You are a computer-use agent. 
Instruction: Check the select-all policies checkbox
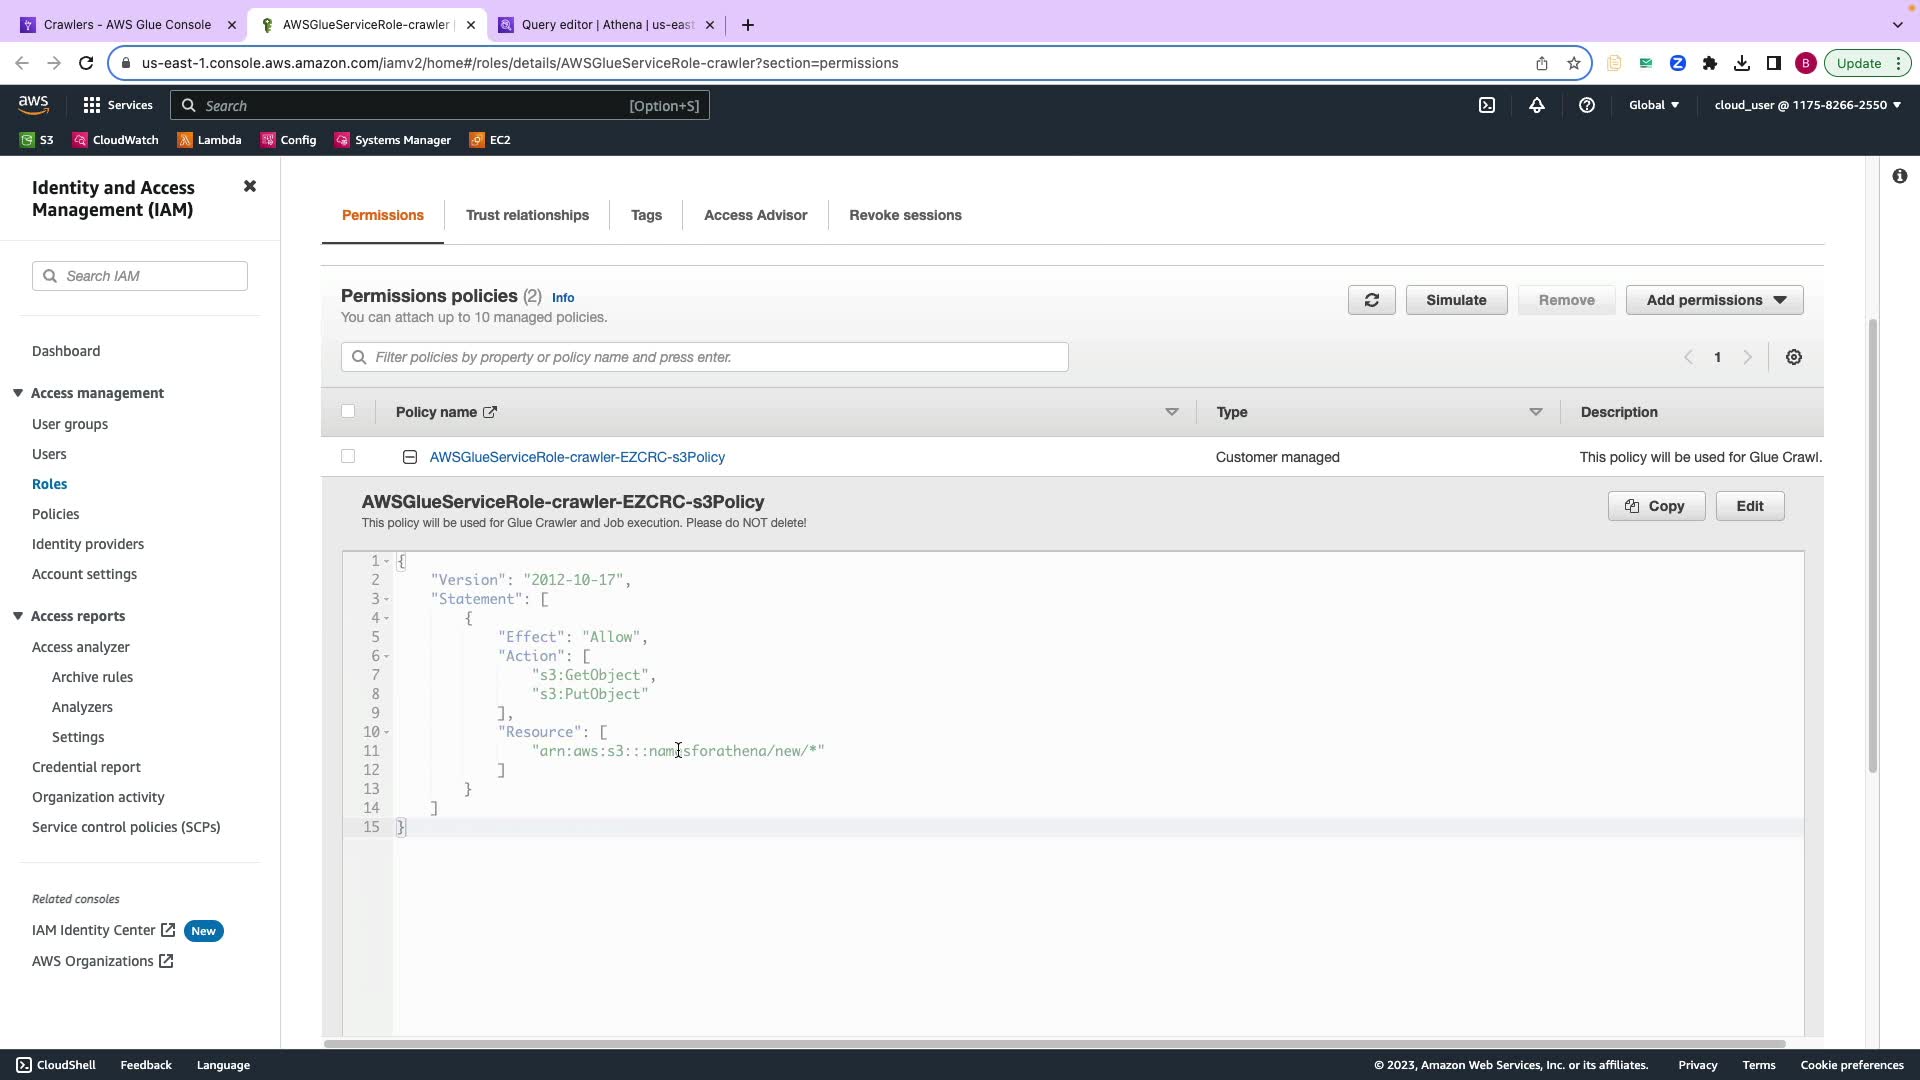point(348,411)
